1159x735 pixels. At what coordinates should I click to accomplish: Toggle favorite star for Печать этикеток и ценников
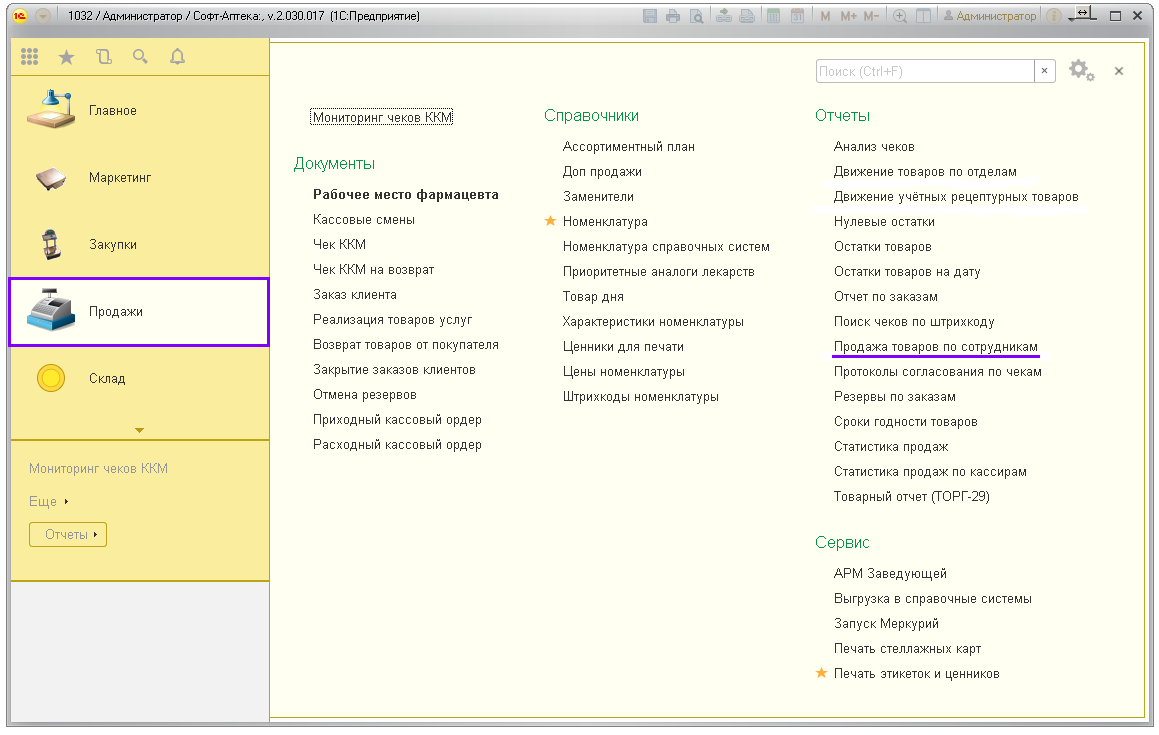822,674
